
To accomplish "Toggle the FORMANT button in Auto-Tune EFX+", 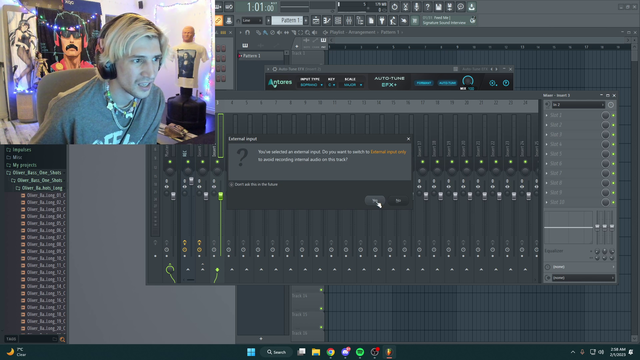I will tap(424, 83).
